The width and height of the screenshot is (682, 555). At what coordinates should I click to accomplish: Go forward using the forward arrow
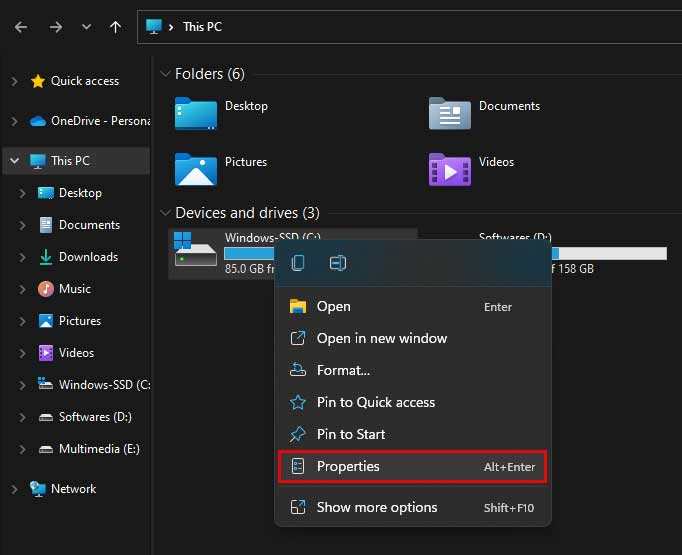(56, 27)
